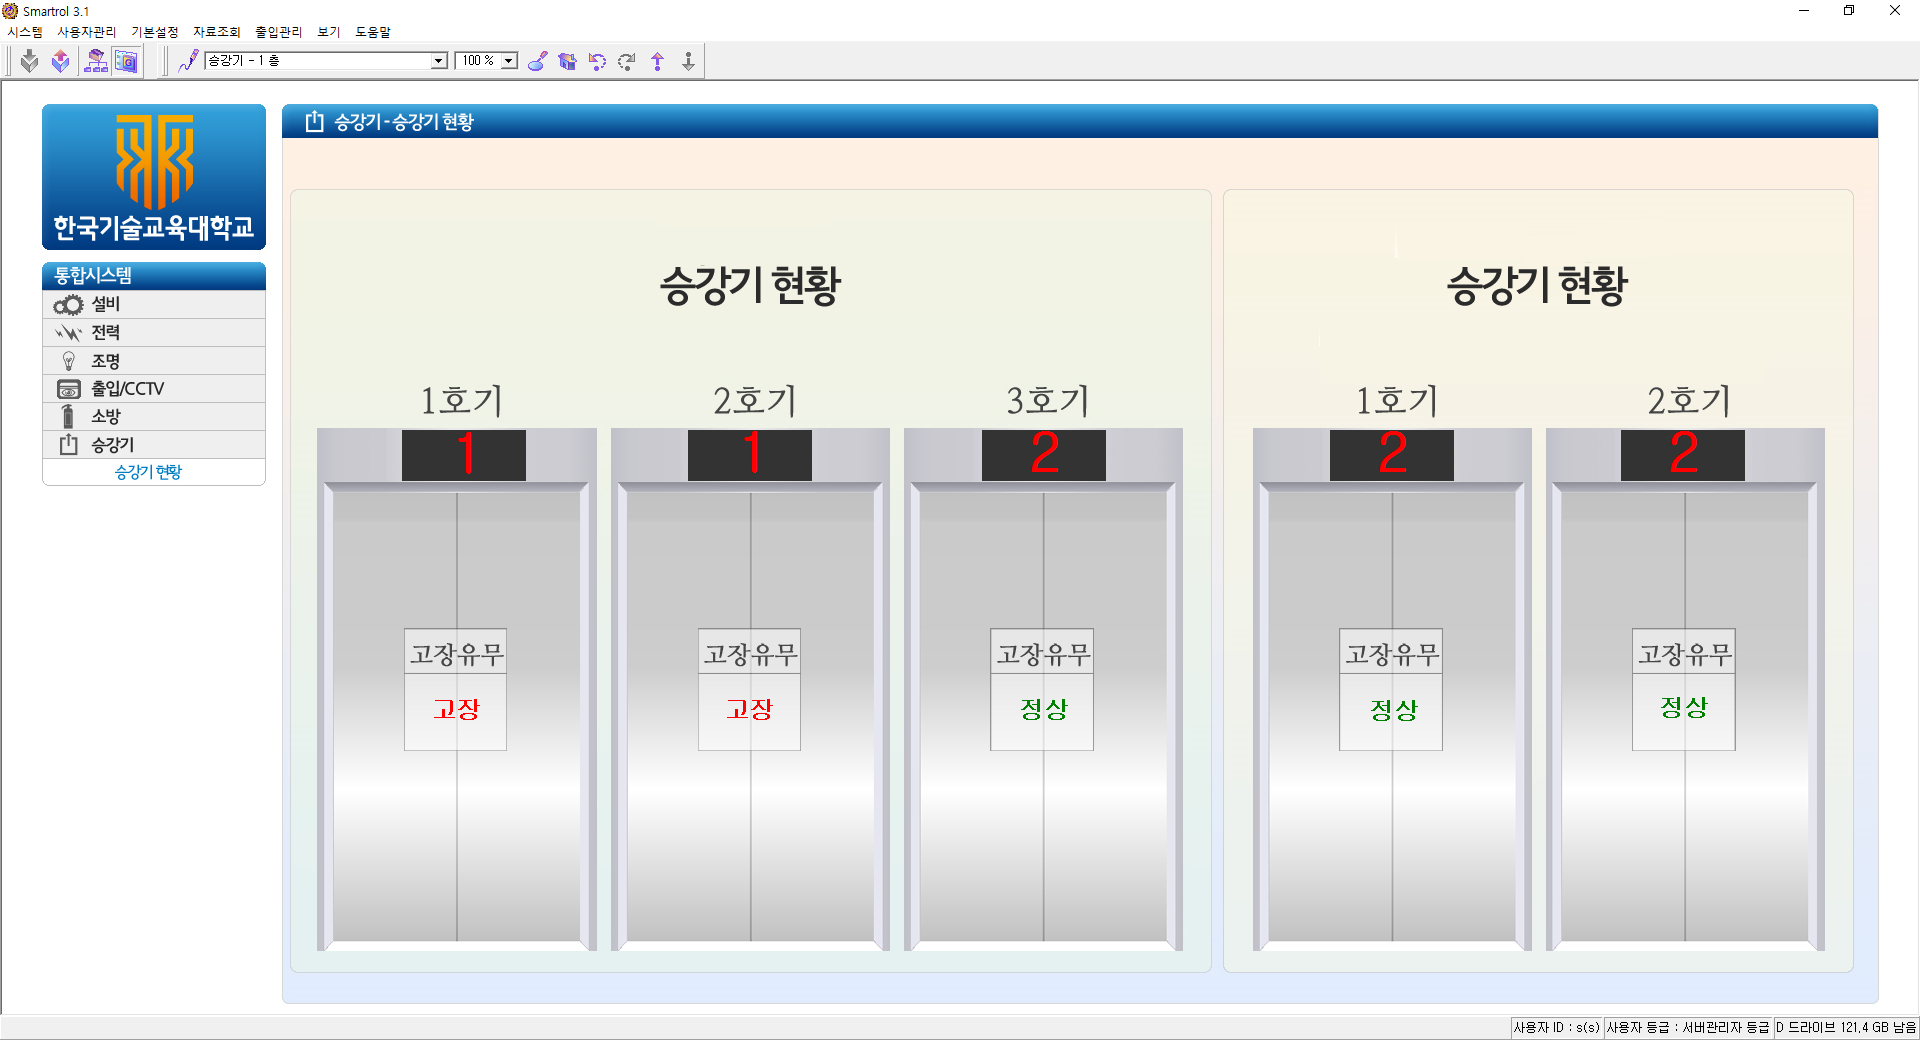This screenshot has height=1040, width=1920.
Task: Click the network tree diagram icon
Action: pyautogui.click(x=96, y=61)
